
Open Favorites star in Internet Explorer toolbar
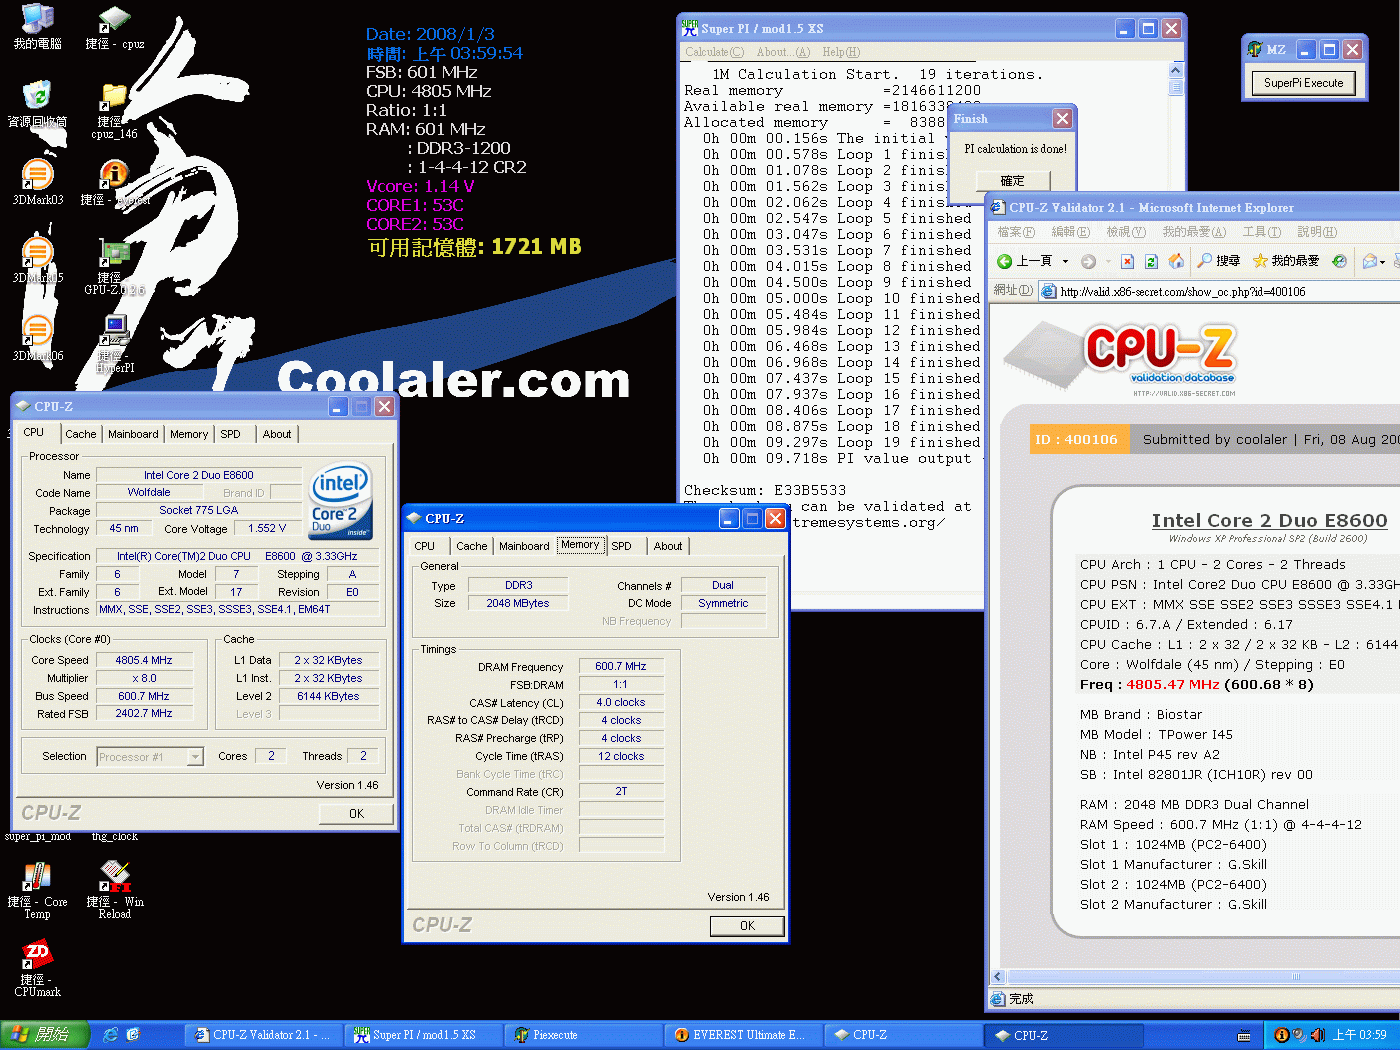(x=1286, y=261)
